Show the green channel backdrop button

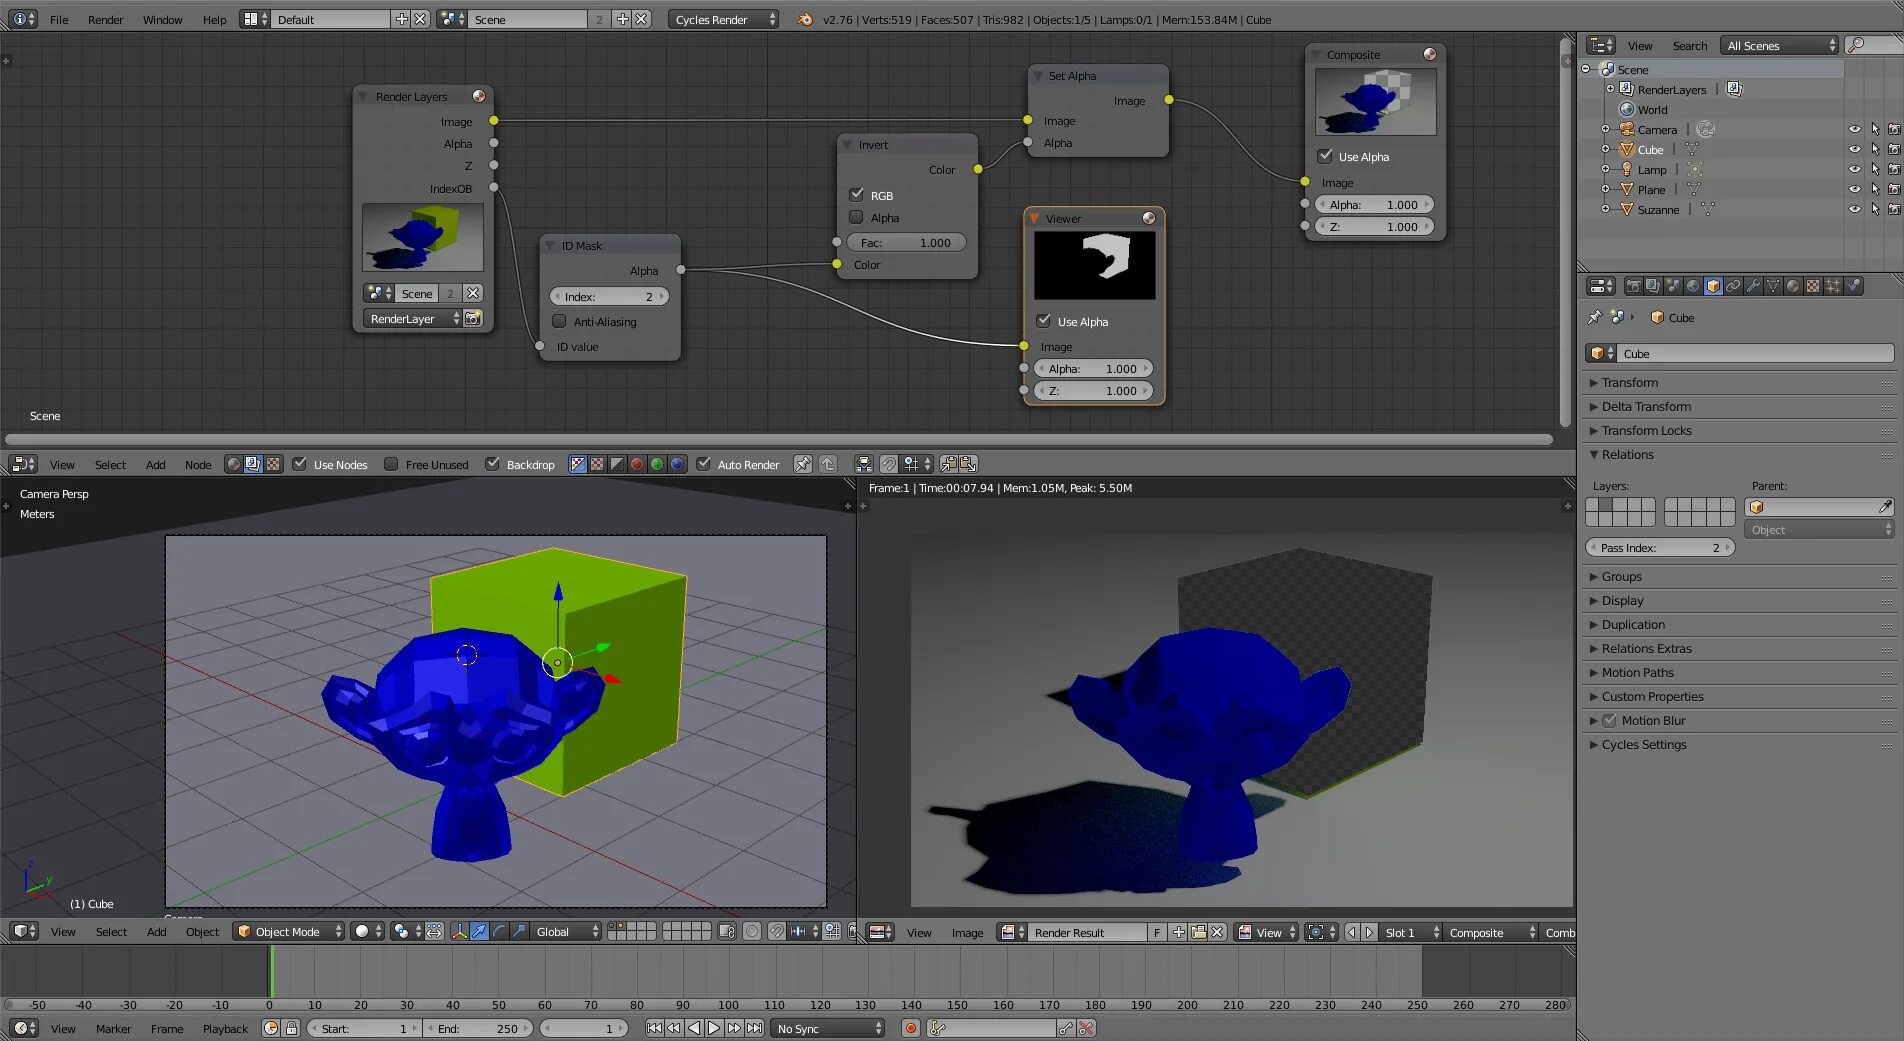(x=657, y=464)
